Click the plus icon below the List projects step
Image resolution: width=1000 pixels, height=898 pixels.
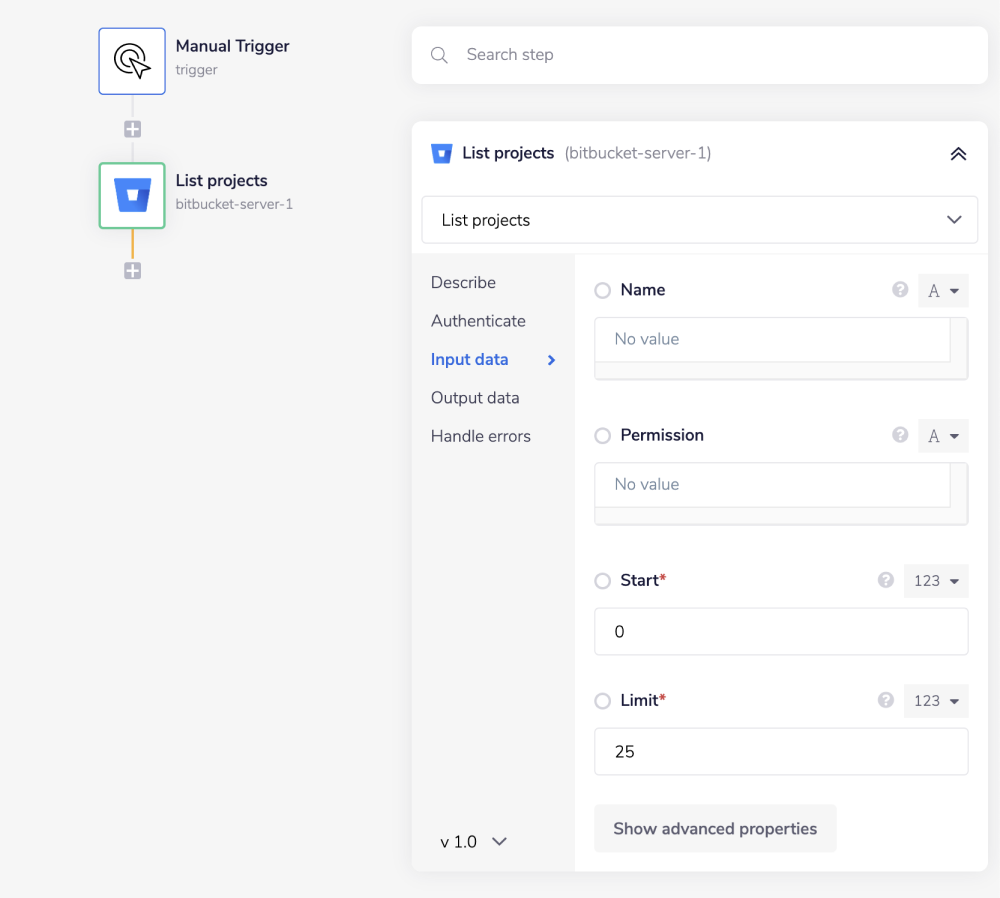[131, 270]
